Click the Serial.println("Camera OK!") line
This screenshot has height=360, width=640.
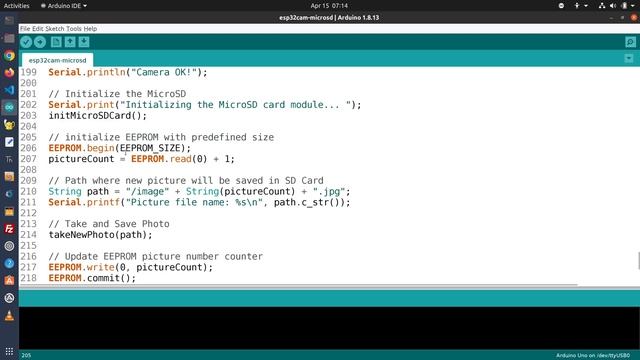pos(128,72)
